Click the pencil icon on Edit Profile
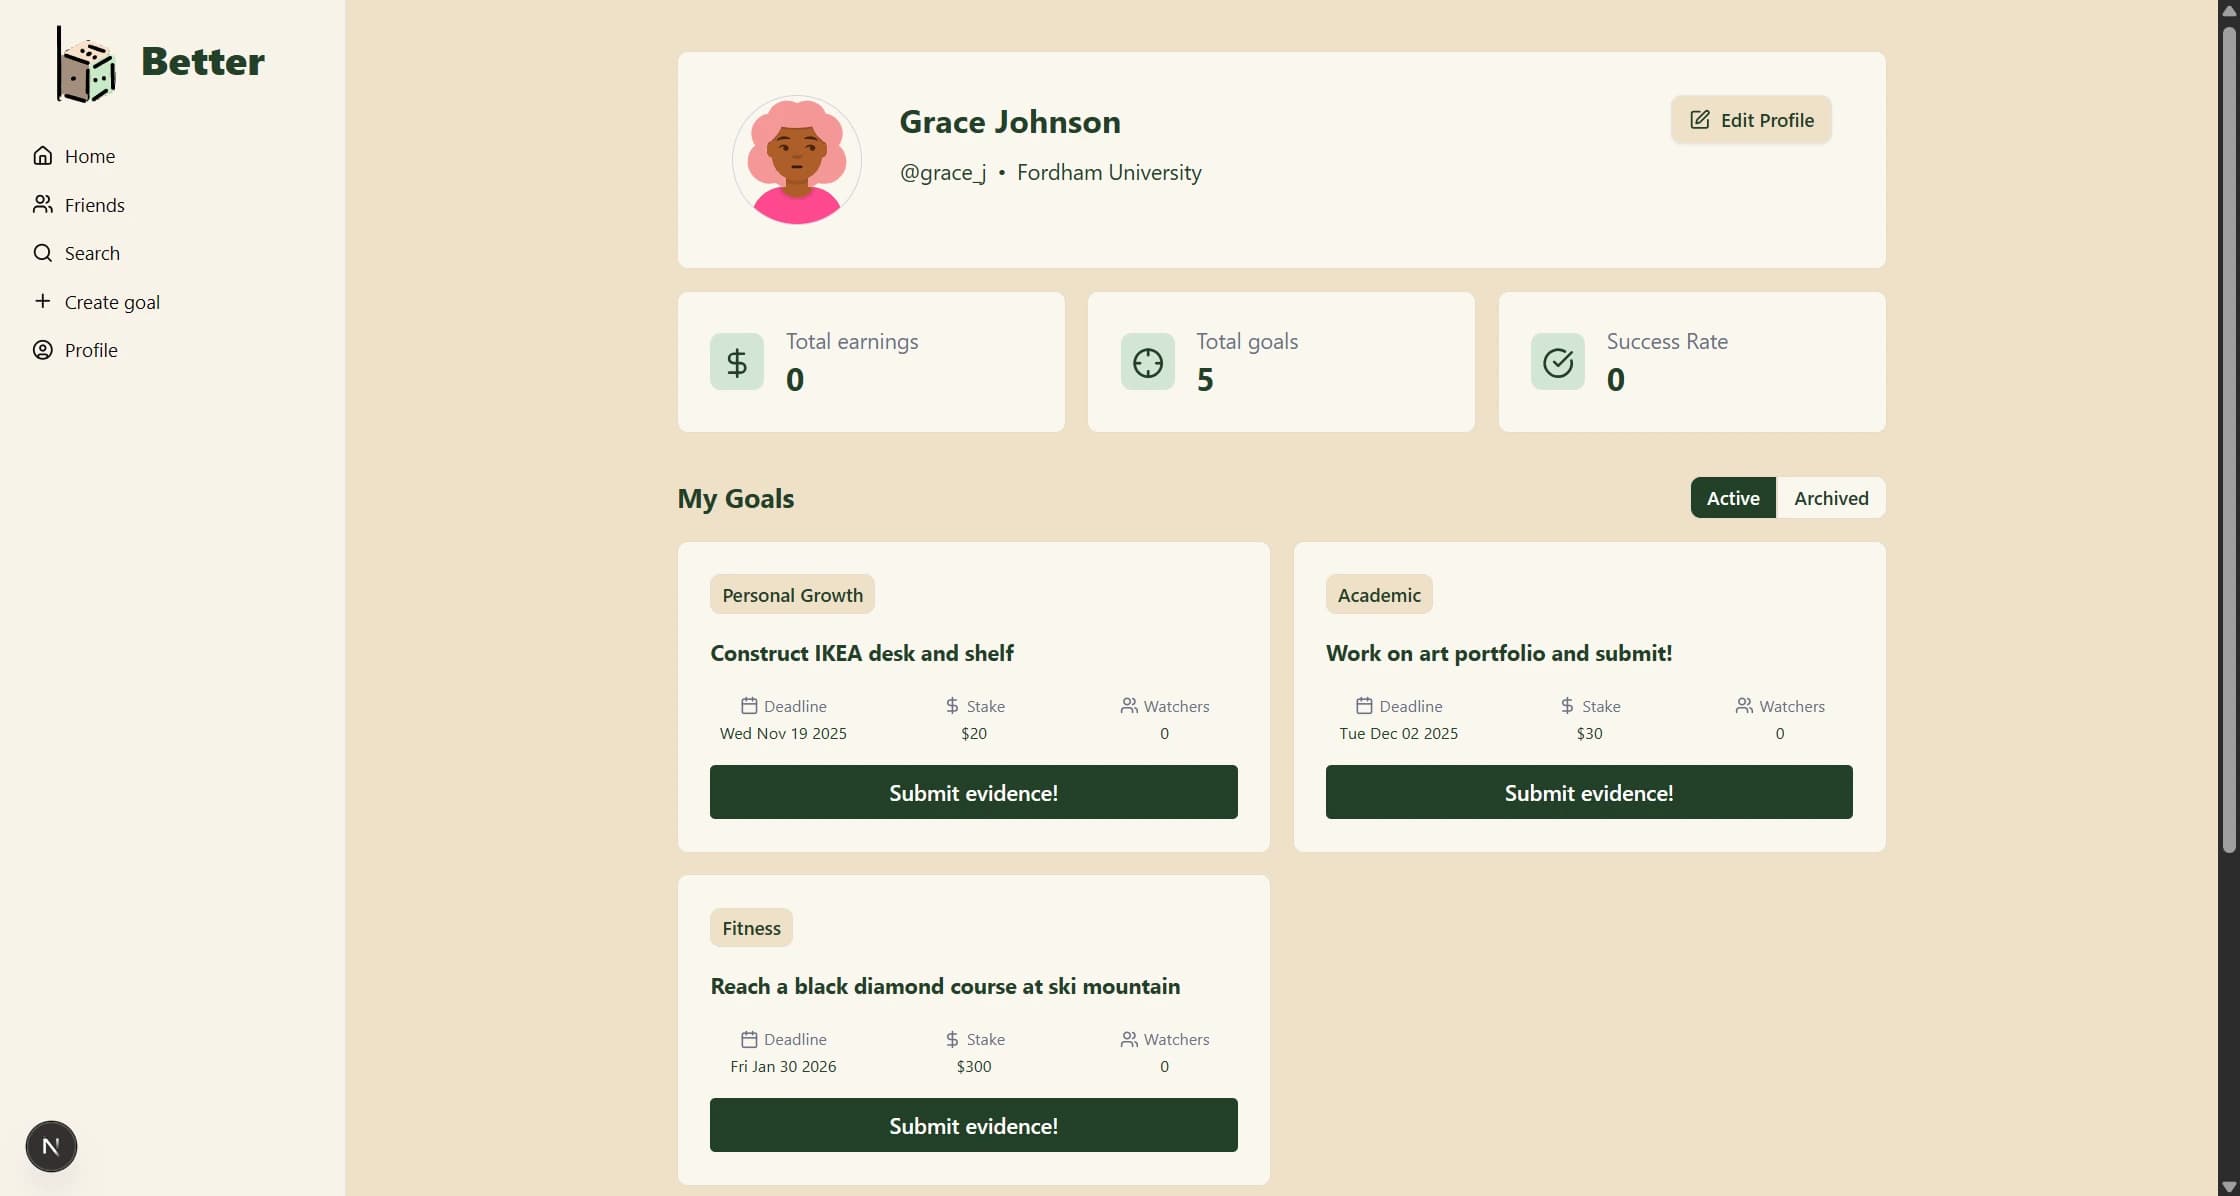The height and width of the screenshot is (1196, 2240). tap(1698, 119)
